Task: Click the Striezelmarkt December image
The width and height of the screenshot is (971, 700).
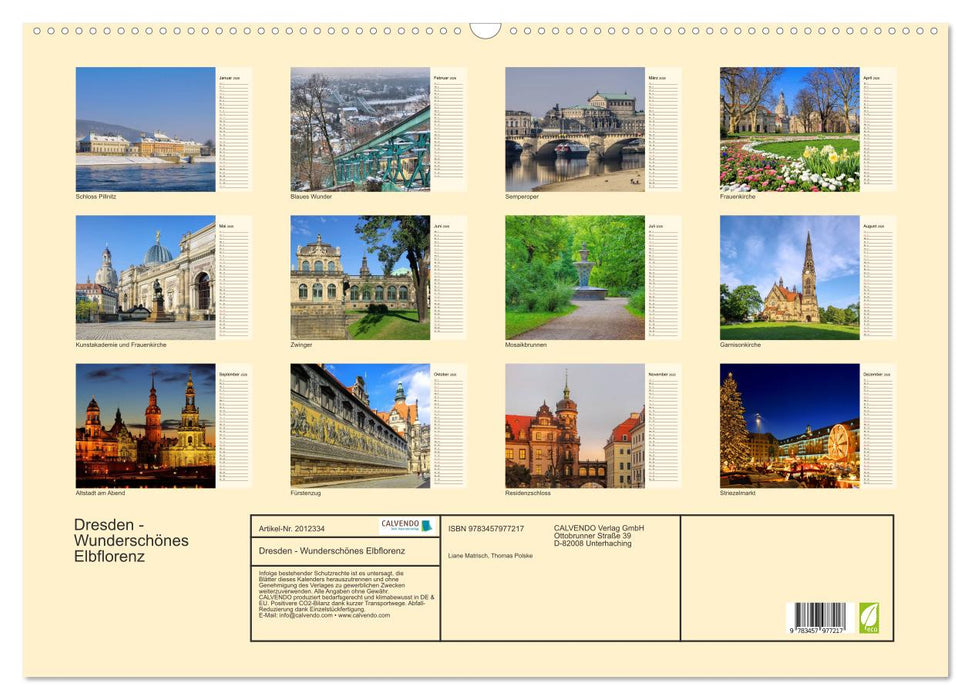Action: click(789, 424)
